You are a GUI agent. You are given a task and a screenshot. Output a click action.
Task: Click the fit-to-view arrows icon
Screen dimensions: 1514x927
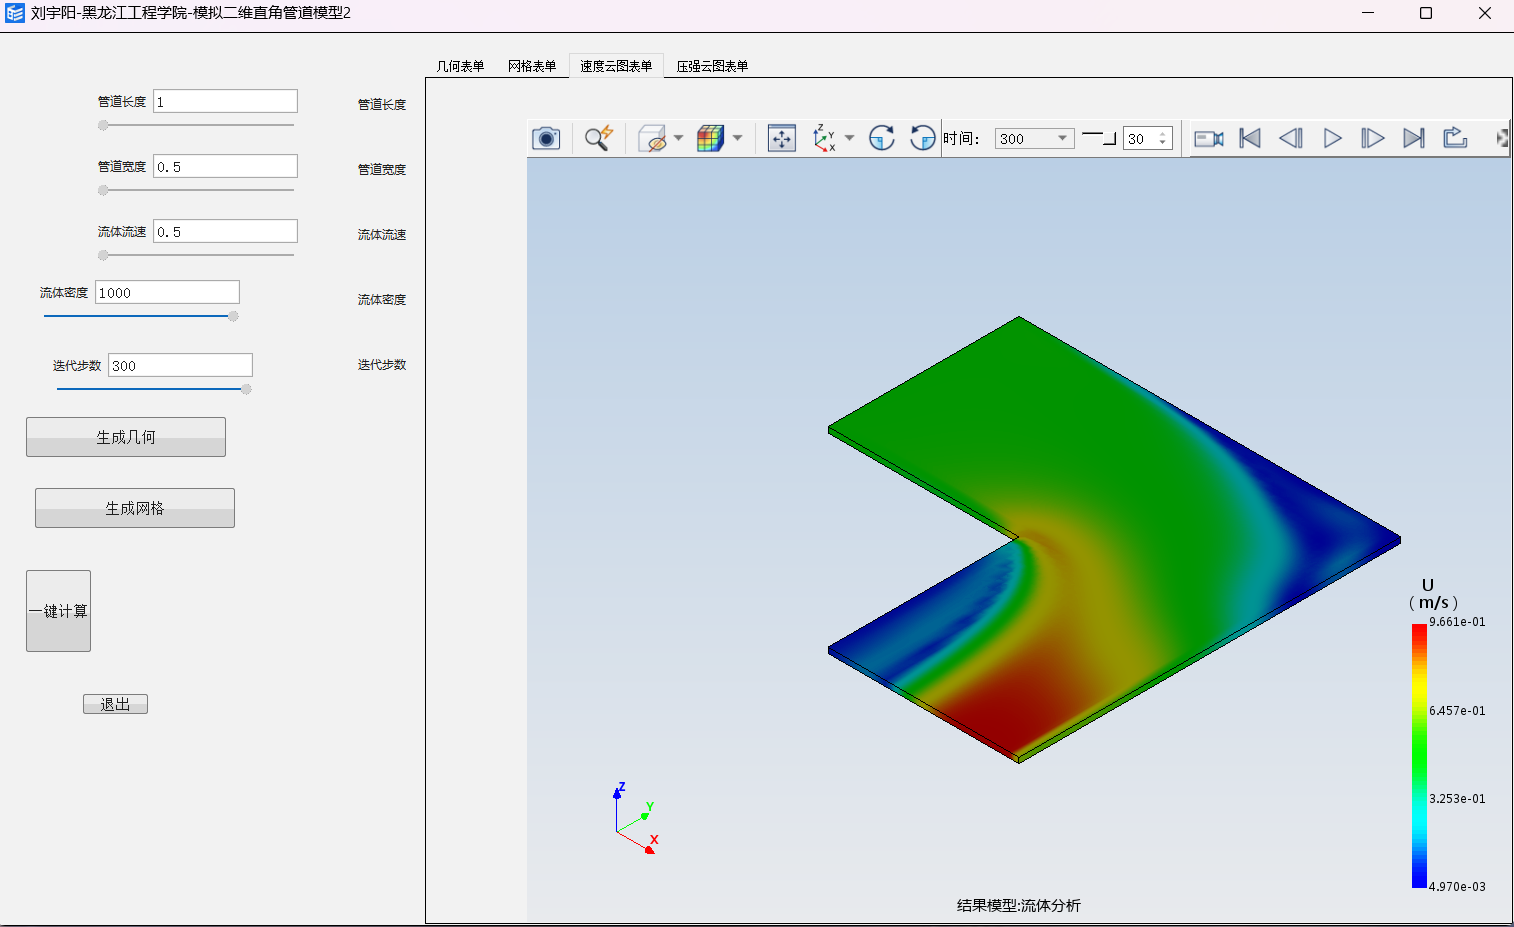(781, 138)
